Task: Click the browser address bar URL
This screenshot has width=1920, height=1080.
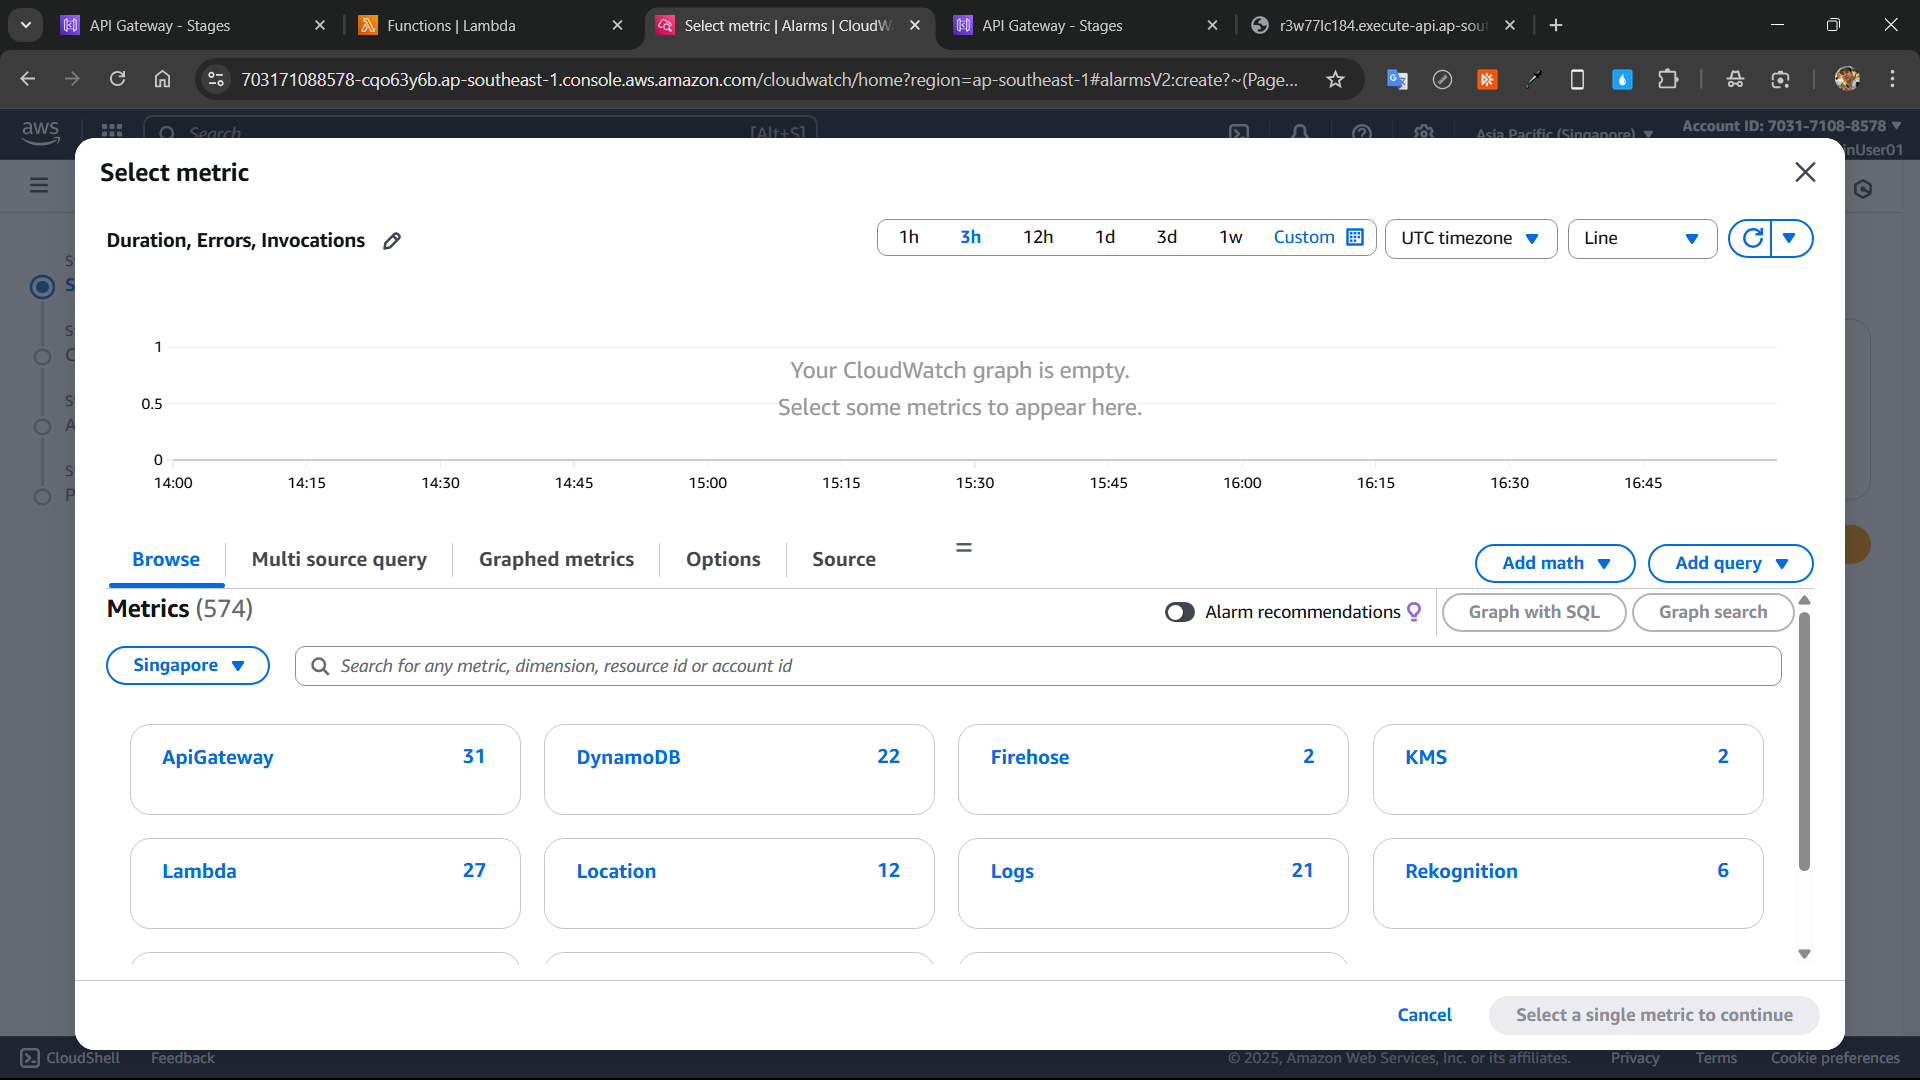Action: [x=770, y=79]
